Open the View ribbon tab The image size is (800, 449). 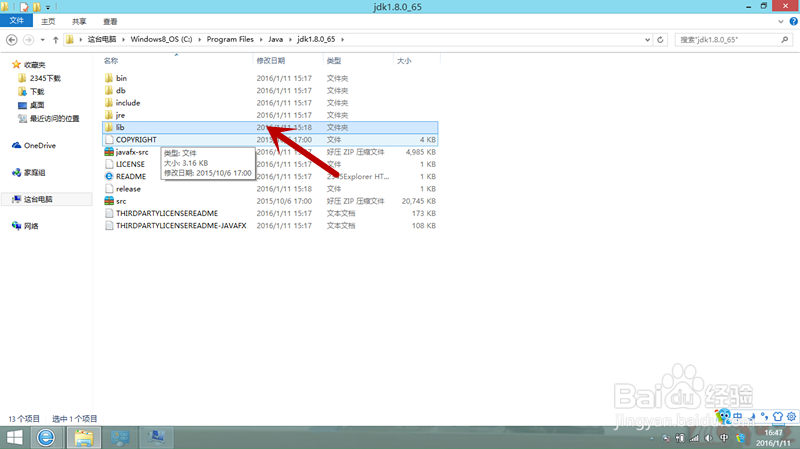(110, 21)
